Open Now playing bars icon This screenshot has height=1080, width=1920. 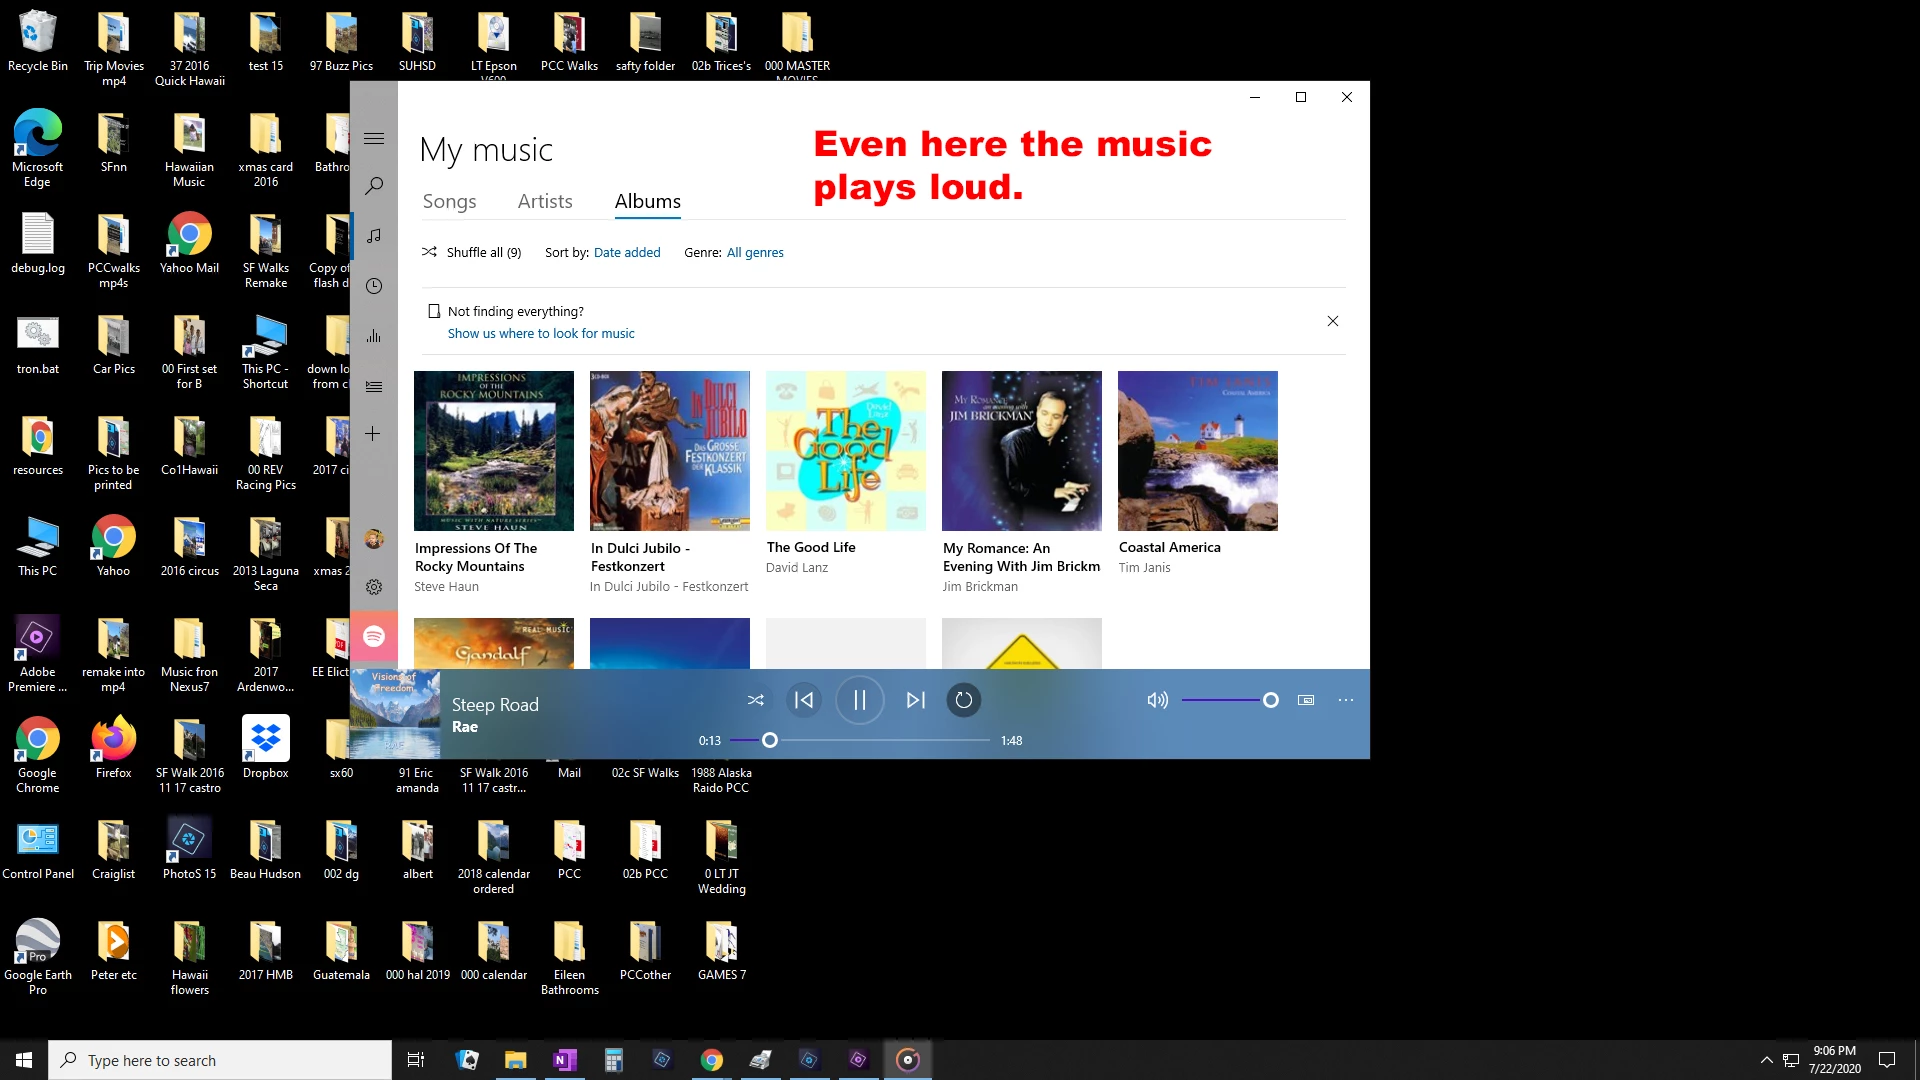coord(374,336)
